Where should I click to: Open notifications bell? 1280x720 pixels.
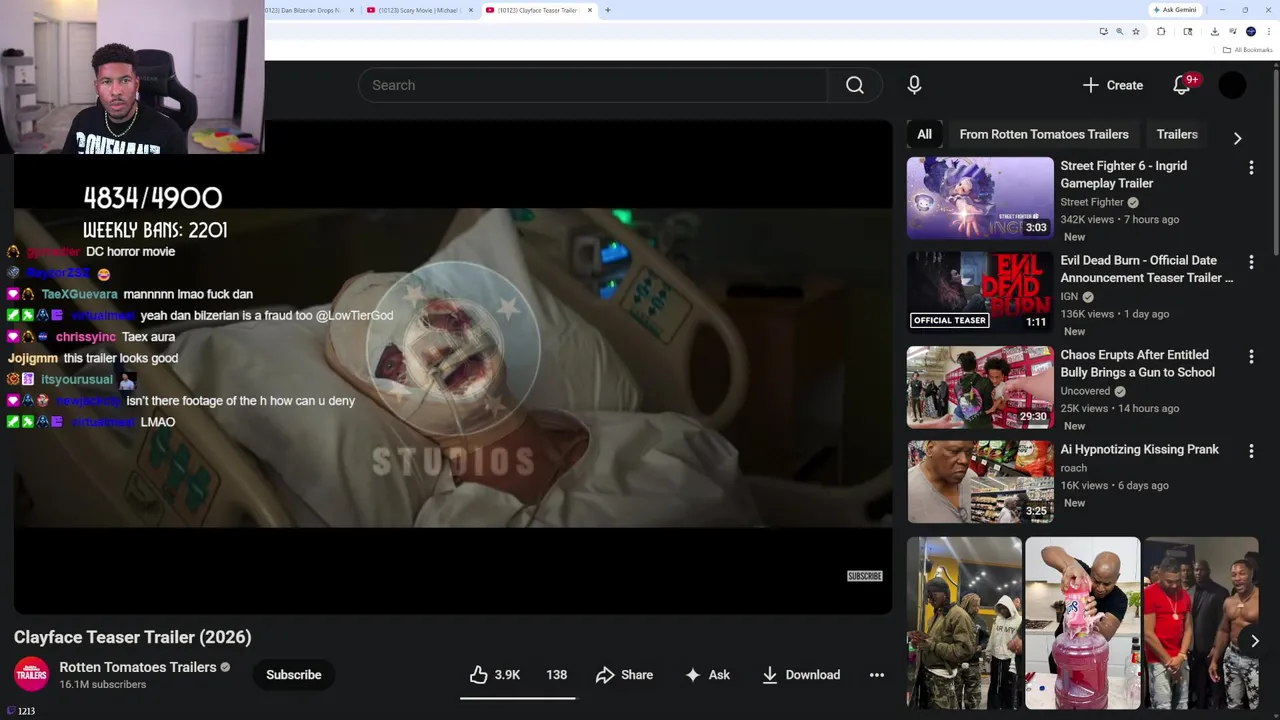1182,85
